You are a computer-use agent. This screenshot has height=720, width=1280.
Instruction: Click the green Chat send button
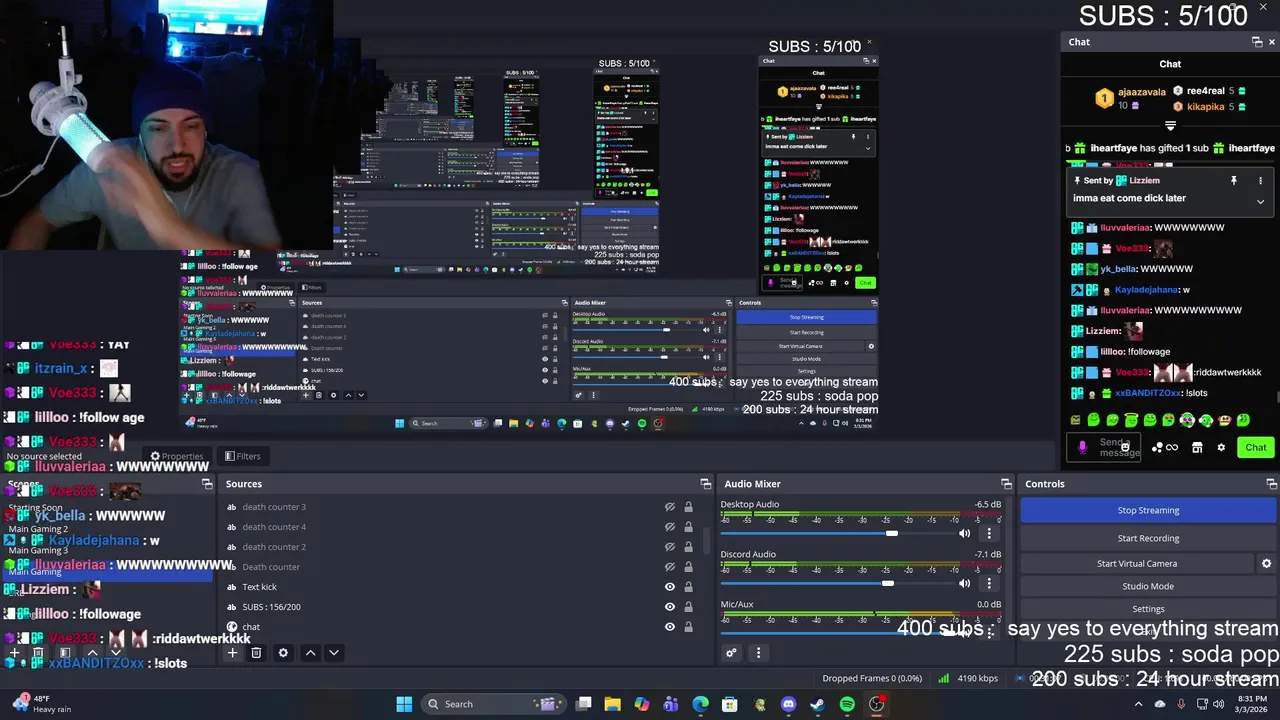pos(1255,448)
